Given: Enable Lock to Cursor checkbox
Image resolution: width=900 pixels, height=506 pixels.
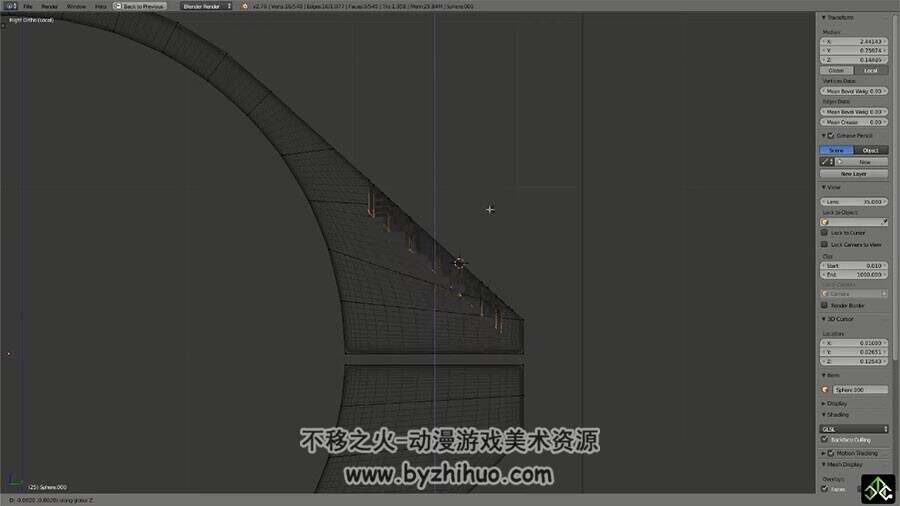Looking at the screenshot, I should (x=824, y=233).
